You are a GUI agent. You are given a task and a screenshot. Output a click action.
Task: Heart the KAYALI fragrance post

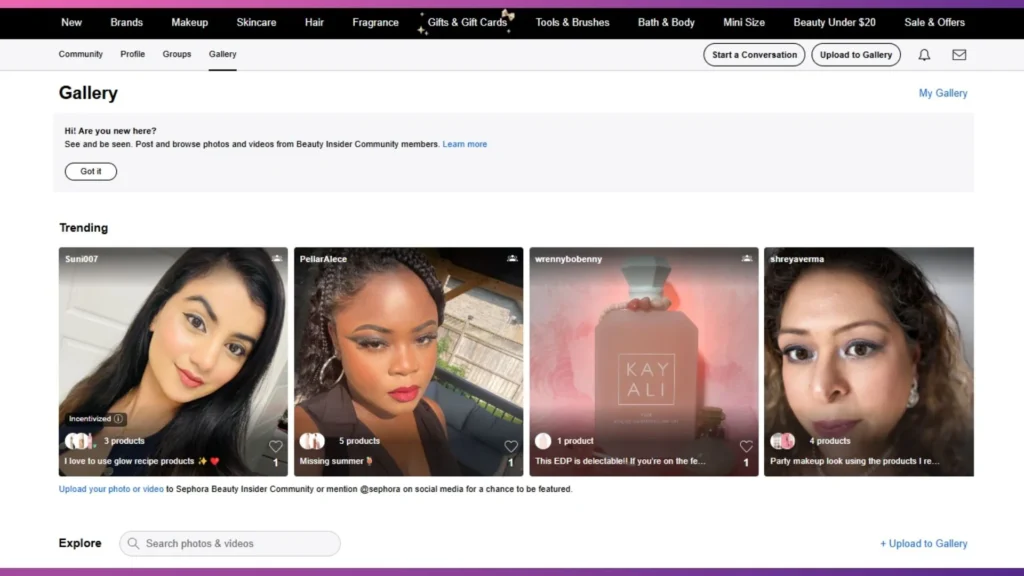(746, 446)
